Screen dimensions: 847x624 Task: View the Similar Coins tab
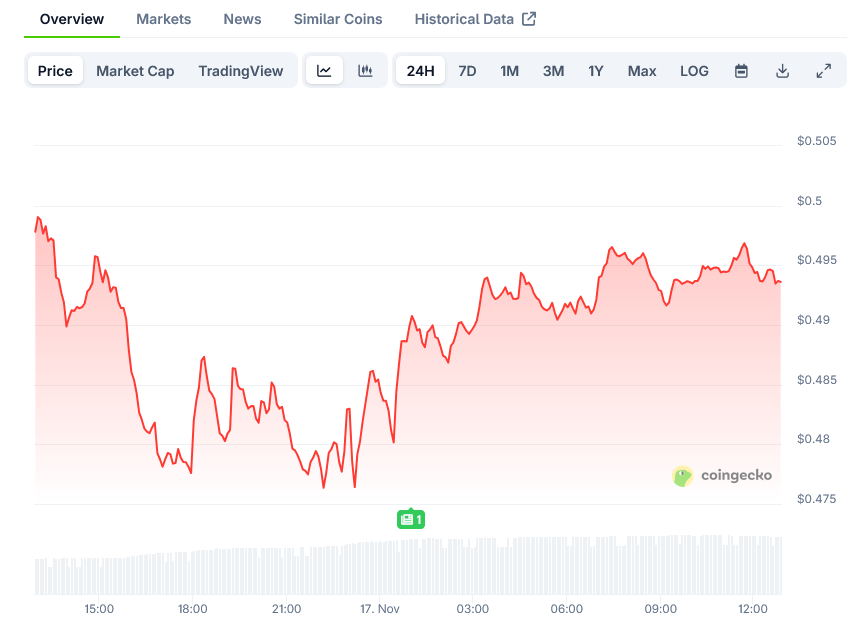tap(337, 19)
